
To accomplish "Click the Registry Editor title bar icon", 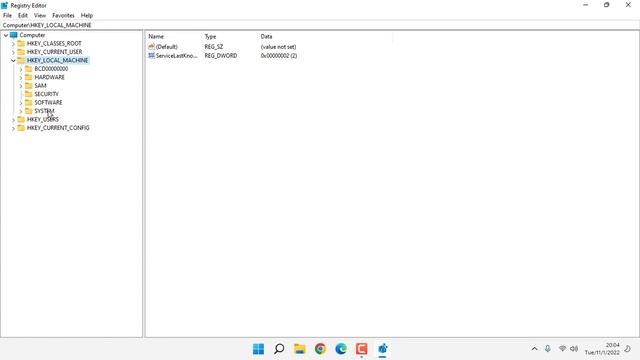I will pyautogui.click(x=4, y=5).
